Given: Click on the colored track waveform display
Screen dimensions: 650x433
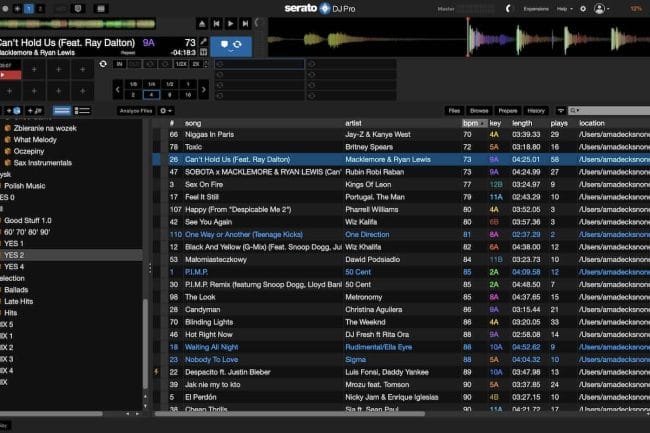Looking at the screenshot, I should (x=459, y=37).
